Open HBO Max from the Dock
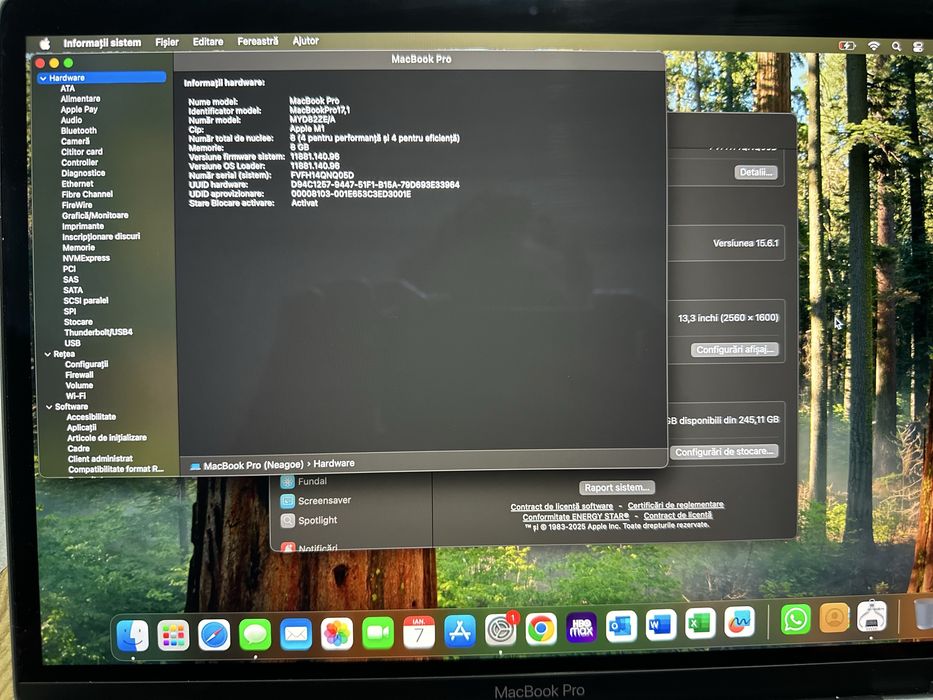The height and width of the screenshot is (700, 933). pos(581,627)
